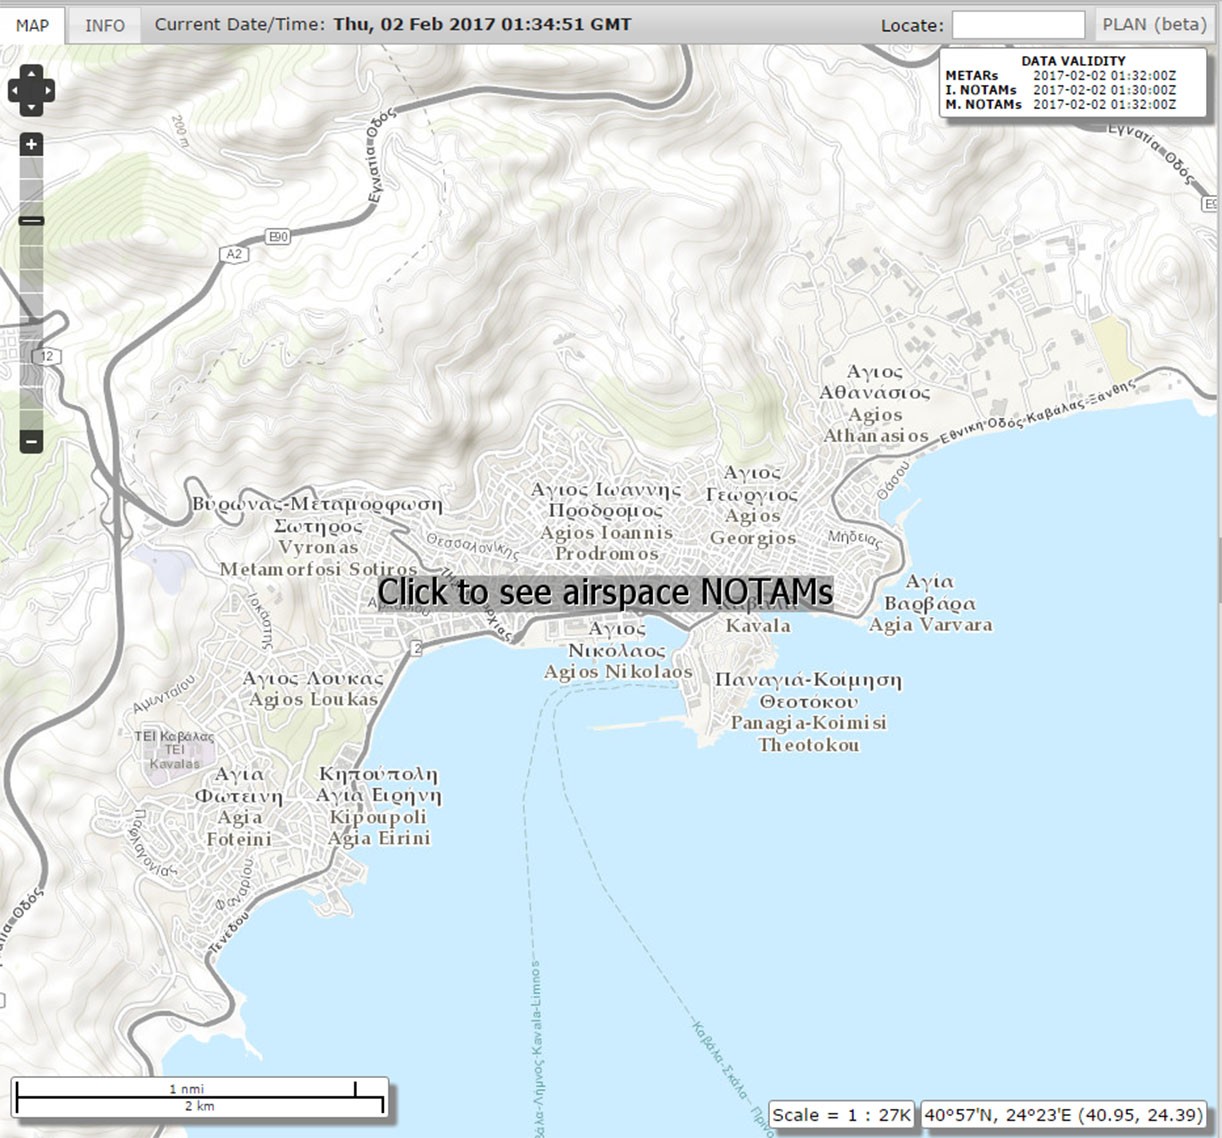This screenshot has width=1222, height=1138.
Task: Open the PLAN (beta) tab
Action: coord(1155,24)
